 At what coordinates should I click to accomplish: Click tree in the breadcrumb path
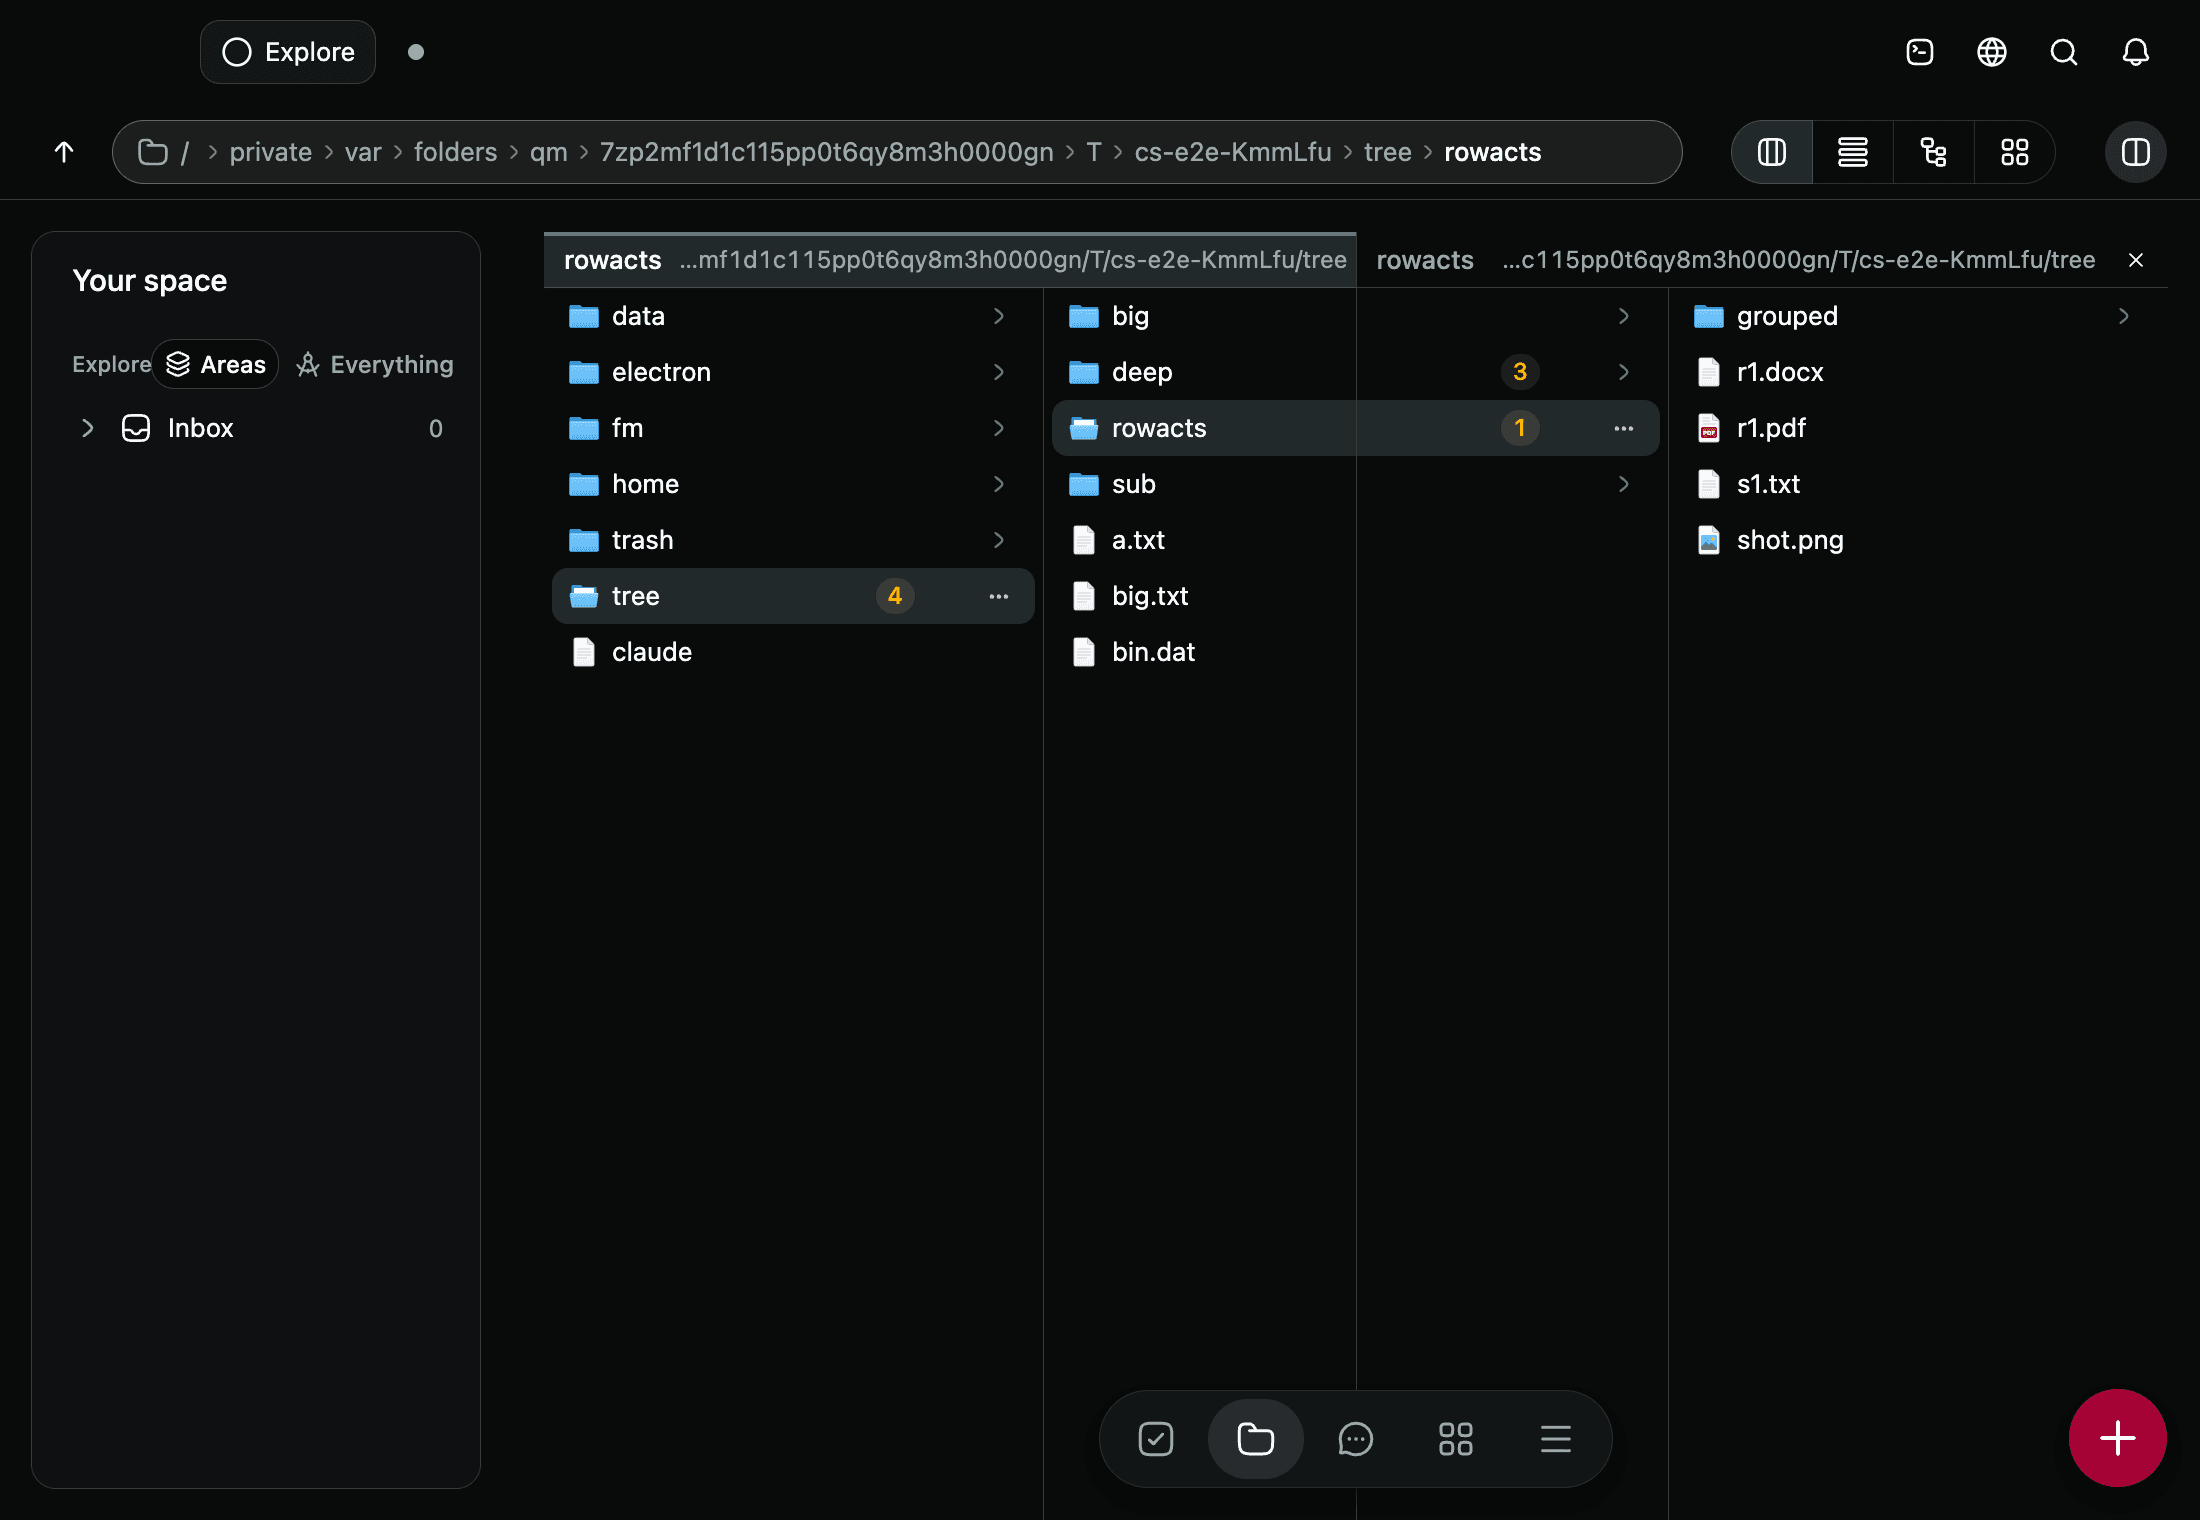pos(1388,152)
